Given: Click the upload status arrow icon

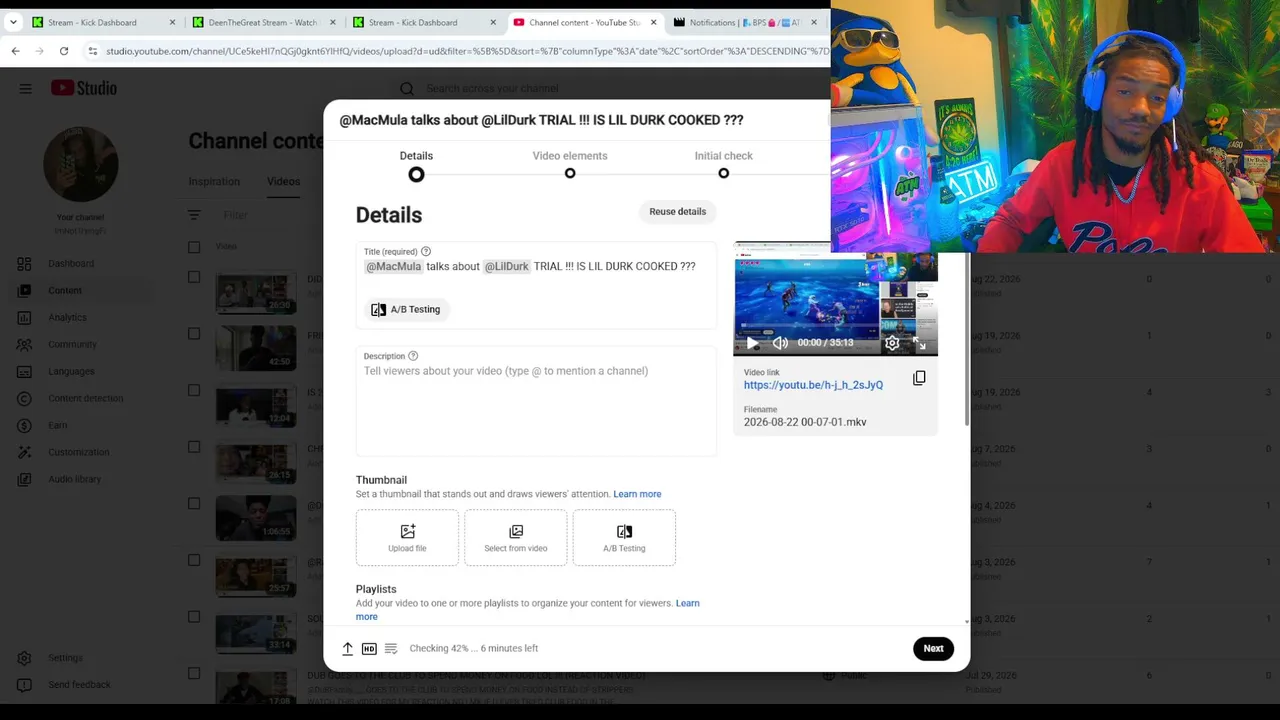Looking at the screenshot, I should (347, 649).
